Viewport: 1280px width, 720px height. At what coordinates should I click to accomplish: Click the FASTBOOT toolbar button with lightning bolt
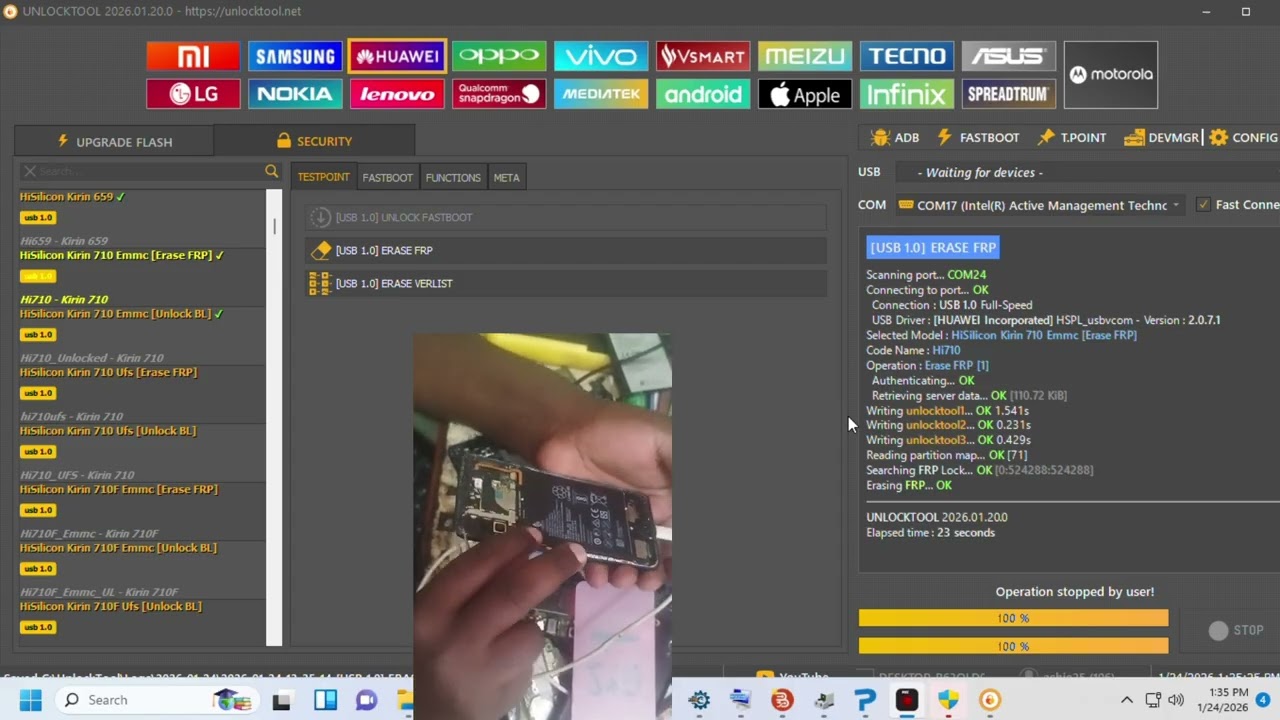tap(978, 138)
